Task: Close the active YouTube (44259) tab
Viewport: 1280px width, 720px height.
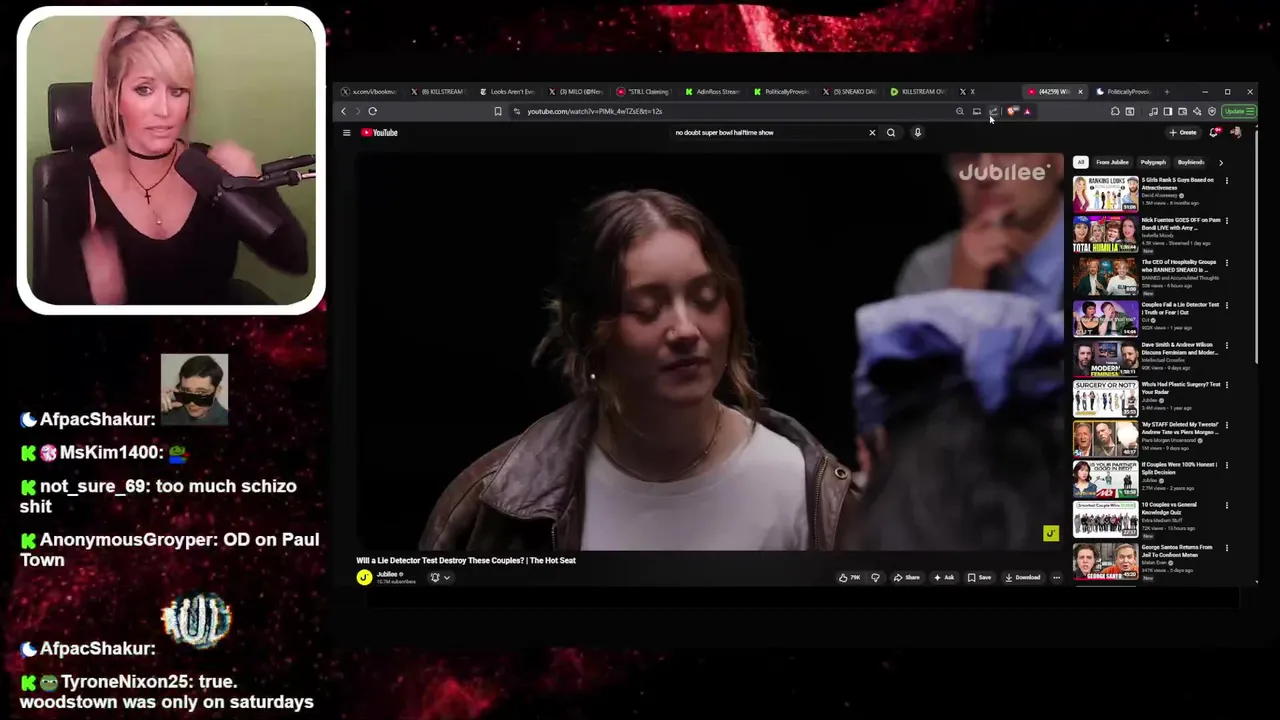Action: click(x=1080, y=91)
